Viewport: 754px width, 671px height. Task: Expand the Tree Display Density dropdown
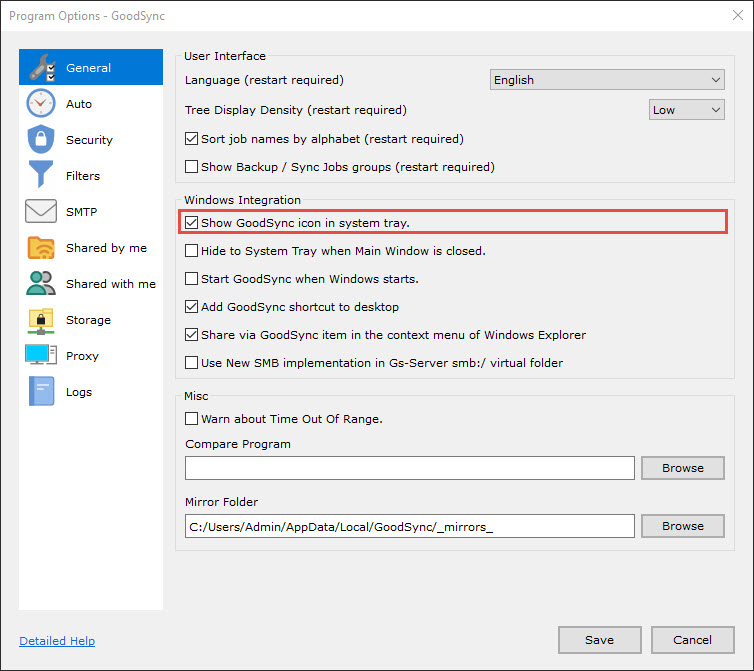(x=686, y=110)
